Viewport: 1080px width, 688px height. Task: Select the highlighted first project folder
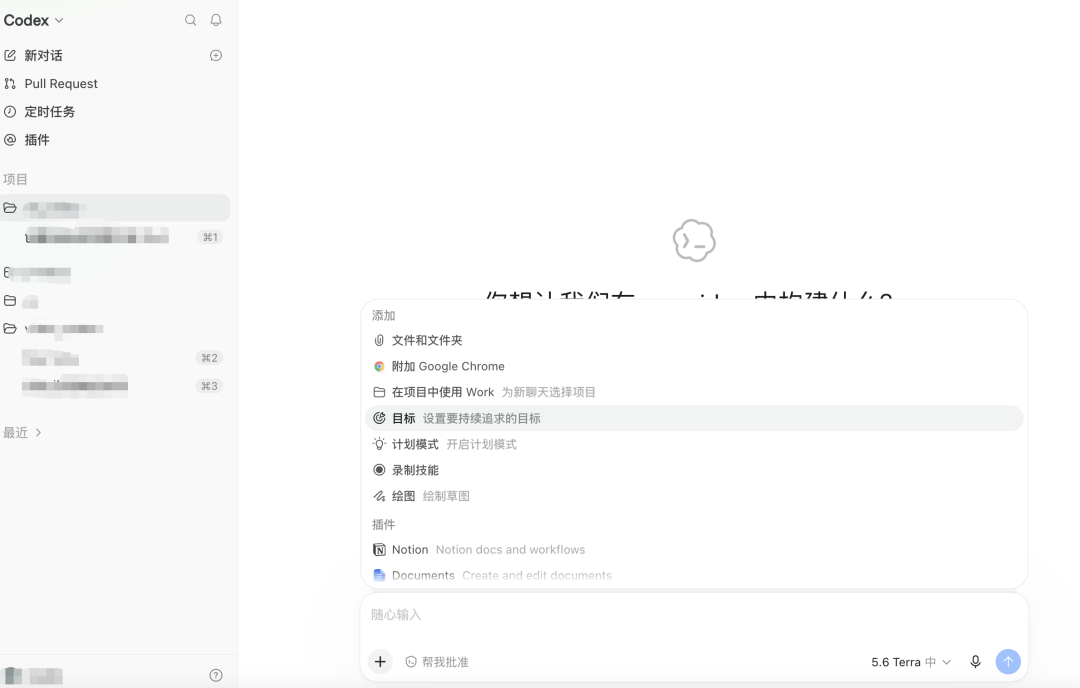click(x=116, y=207)
